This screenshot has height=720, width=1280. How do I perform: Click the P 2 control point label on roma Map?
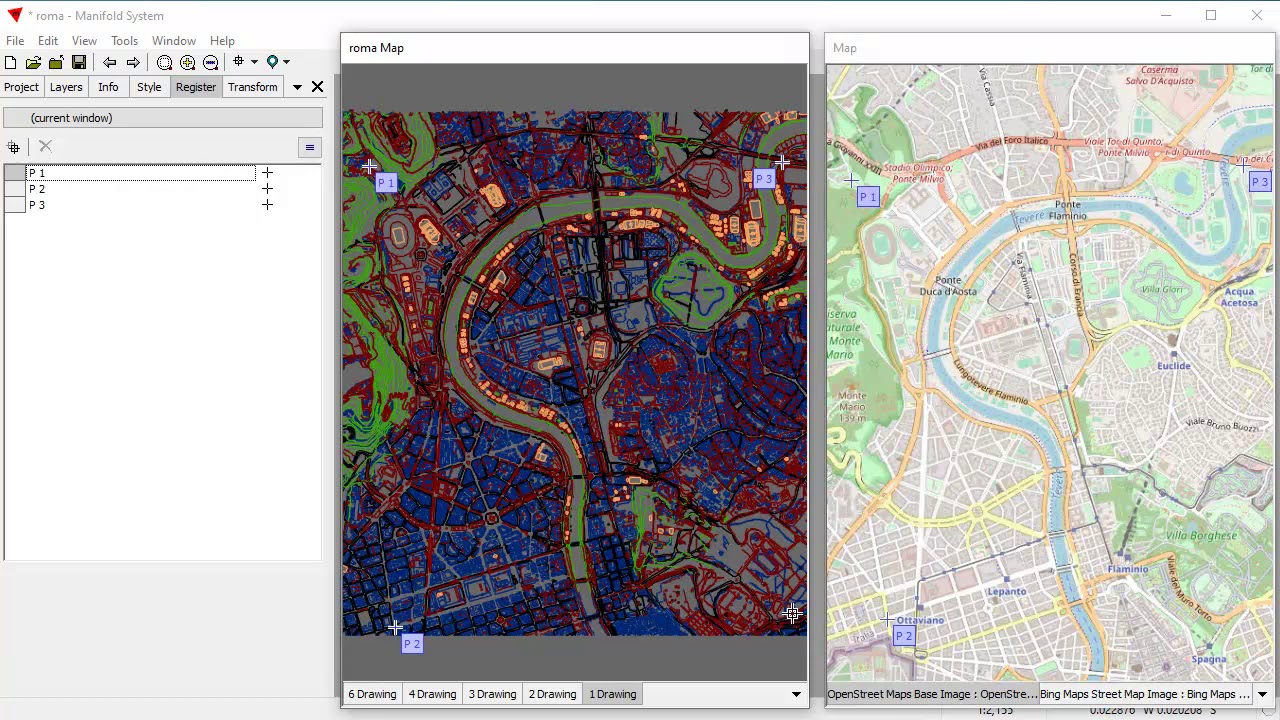point(412,644)
